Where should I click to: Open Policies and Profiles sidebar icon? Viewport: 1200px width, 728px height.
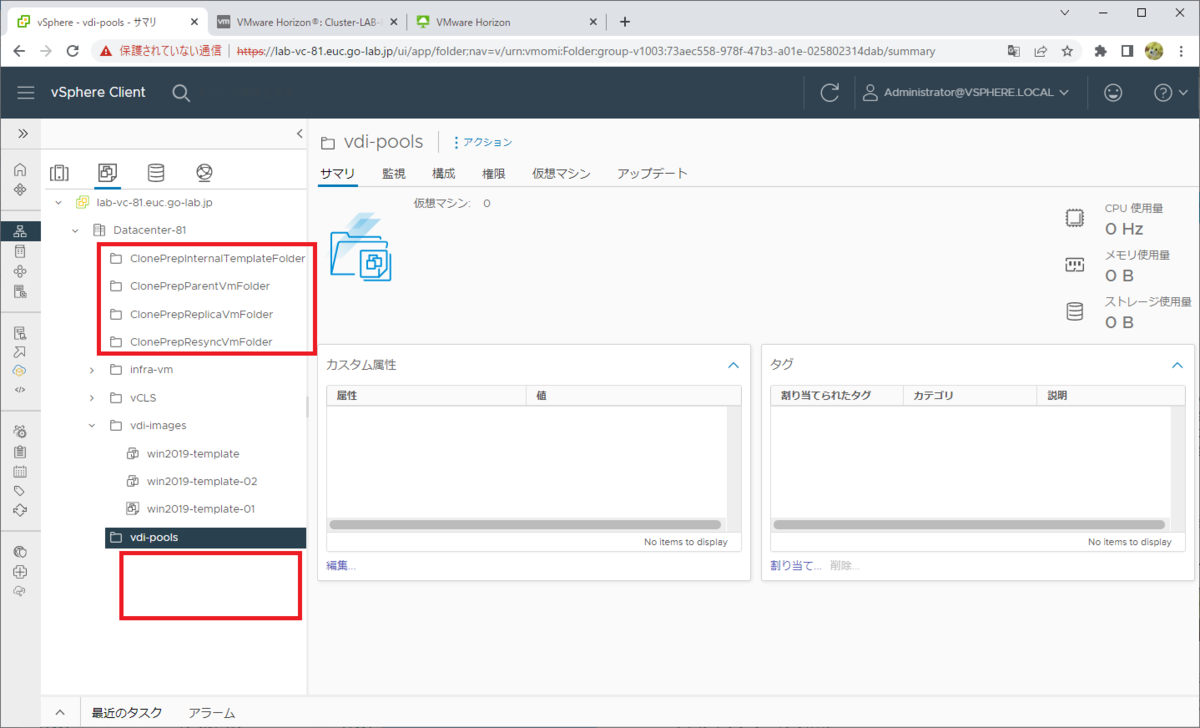click(x=20, y=332)
